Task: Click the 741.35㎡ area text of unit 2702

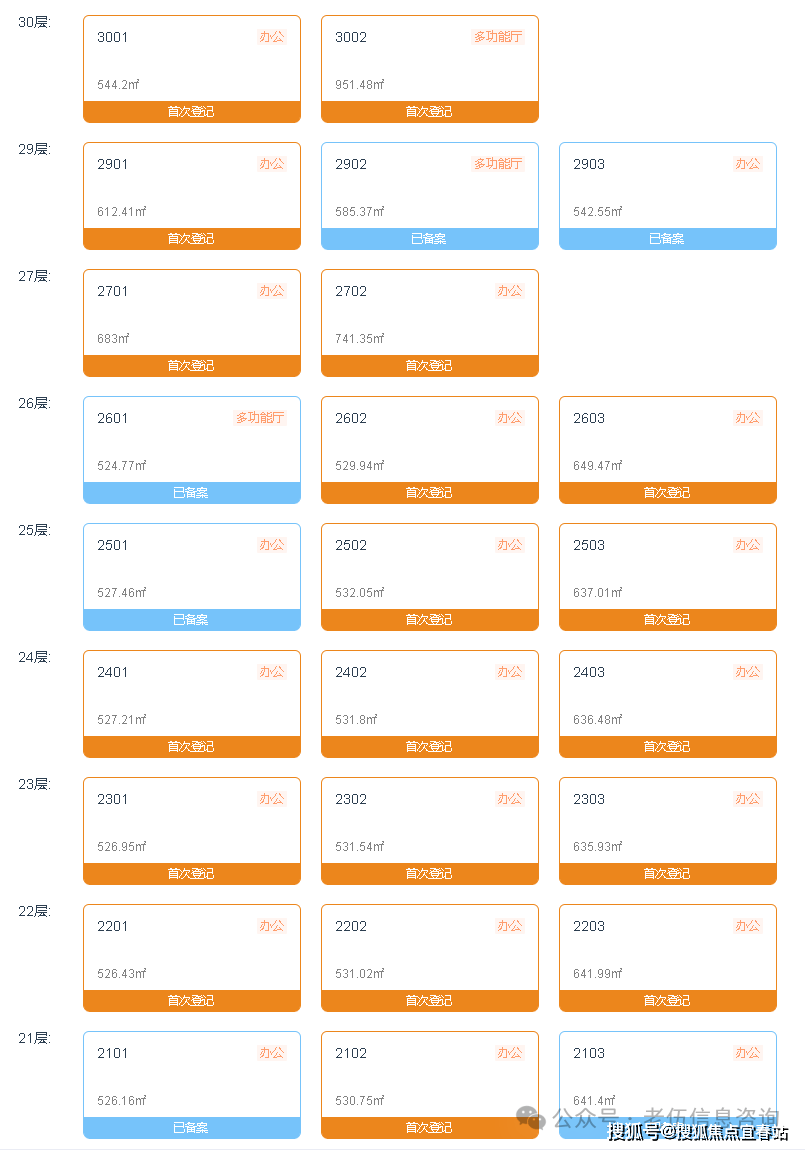Action: point(360,339)
